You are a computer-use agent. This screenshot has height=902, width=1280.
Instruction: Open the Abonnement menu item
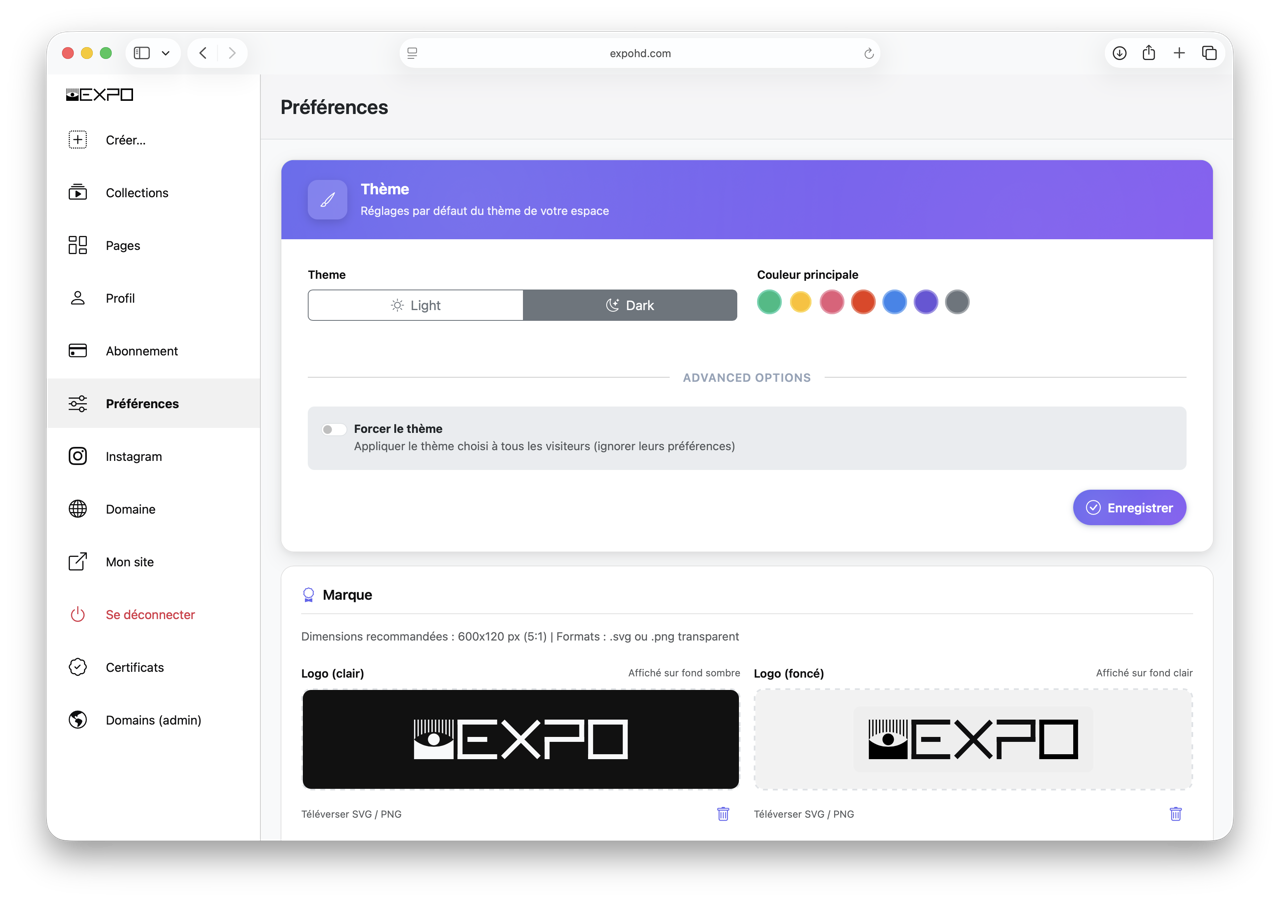coord(141,351)
